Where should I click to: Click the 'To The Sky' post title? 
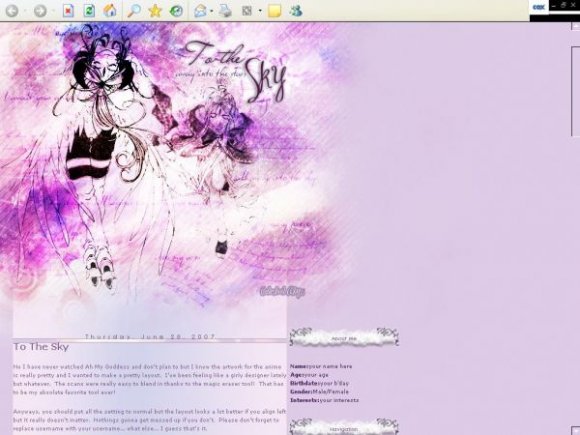pos(41,347)
